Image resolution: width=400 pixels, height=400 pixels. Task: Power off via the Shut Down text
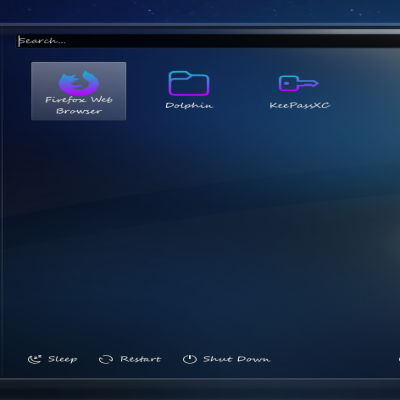(x=237, y=359)
